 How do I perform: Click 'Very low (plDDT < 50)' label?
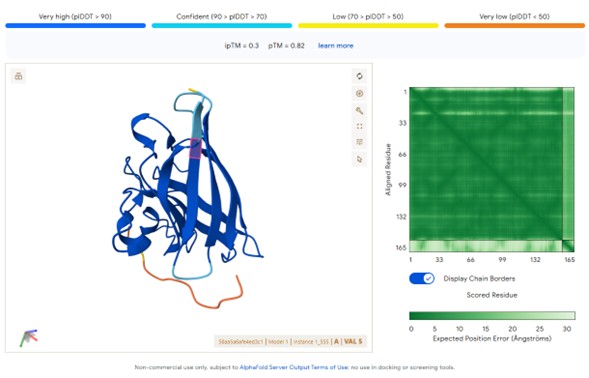[515, 17]
